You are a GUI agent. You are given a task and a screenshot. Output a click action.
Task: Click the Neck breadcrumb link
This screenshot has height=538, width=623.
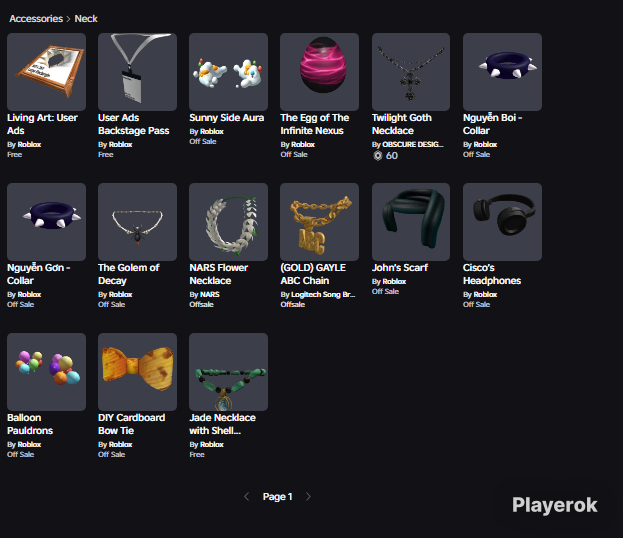(86, 19)
